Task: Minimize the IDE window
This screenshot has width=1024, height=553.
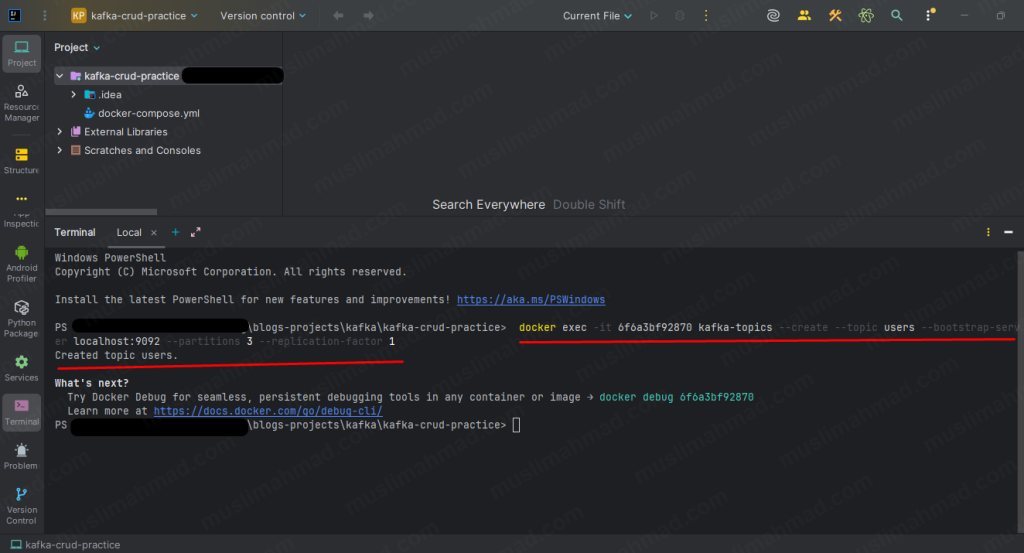Action: coord(964,16)
